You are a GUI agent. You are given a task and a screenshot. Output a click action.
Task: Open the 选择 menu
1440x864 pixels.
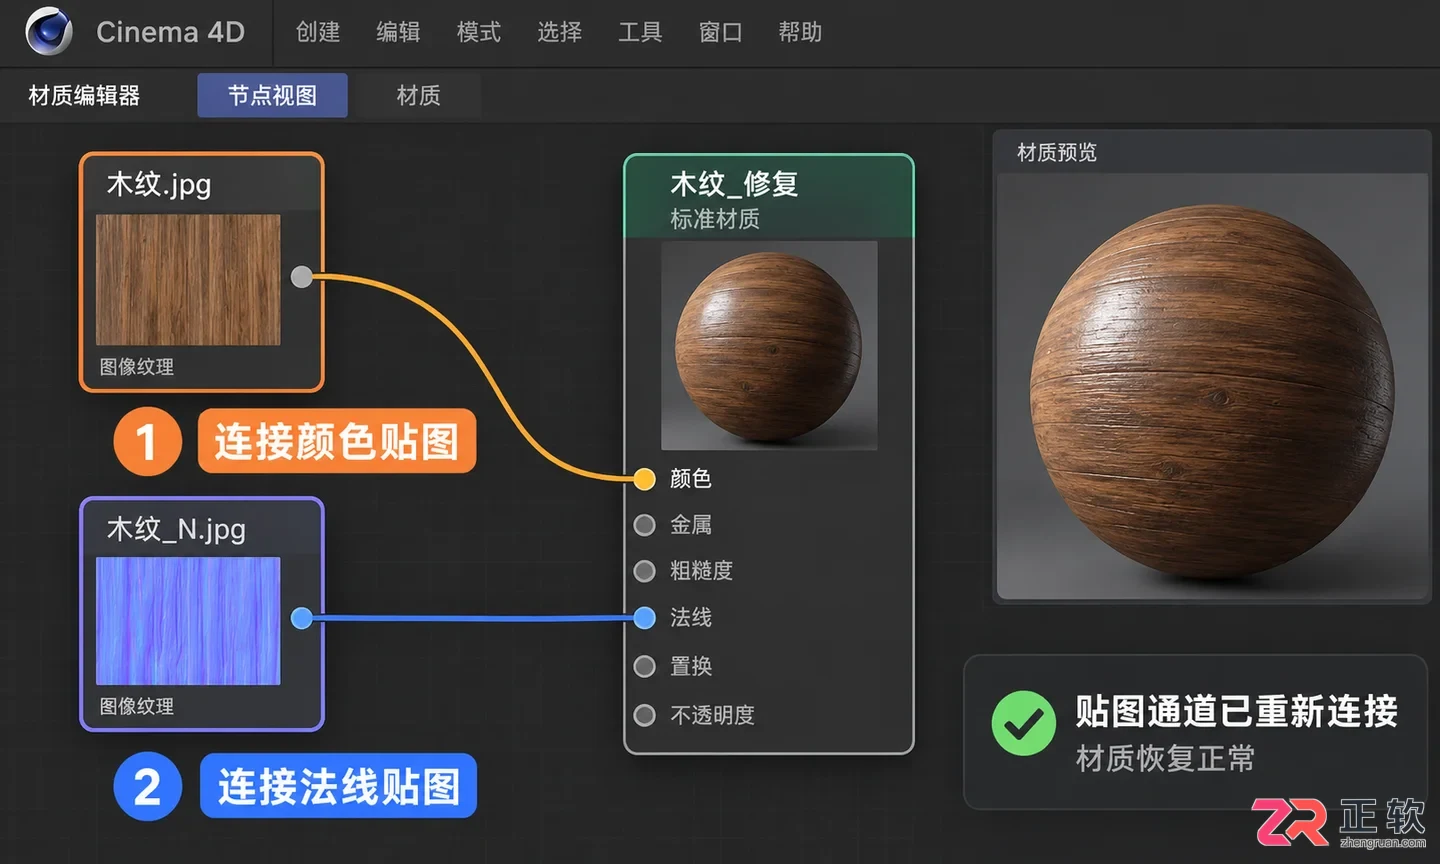coord(559,32)
